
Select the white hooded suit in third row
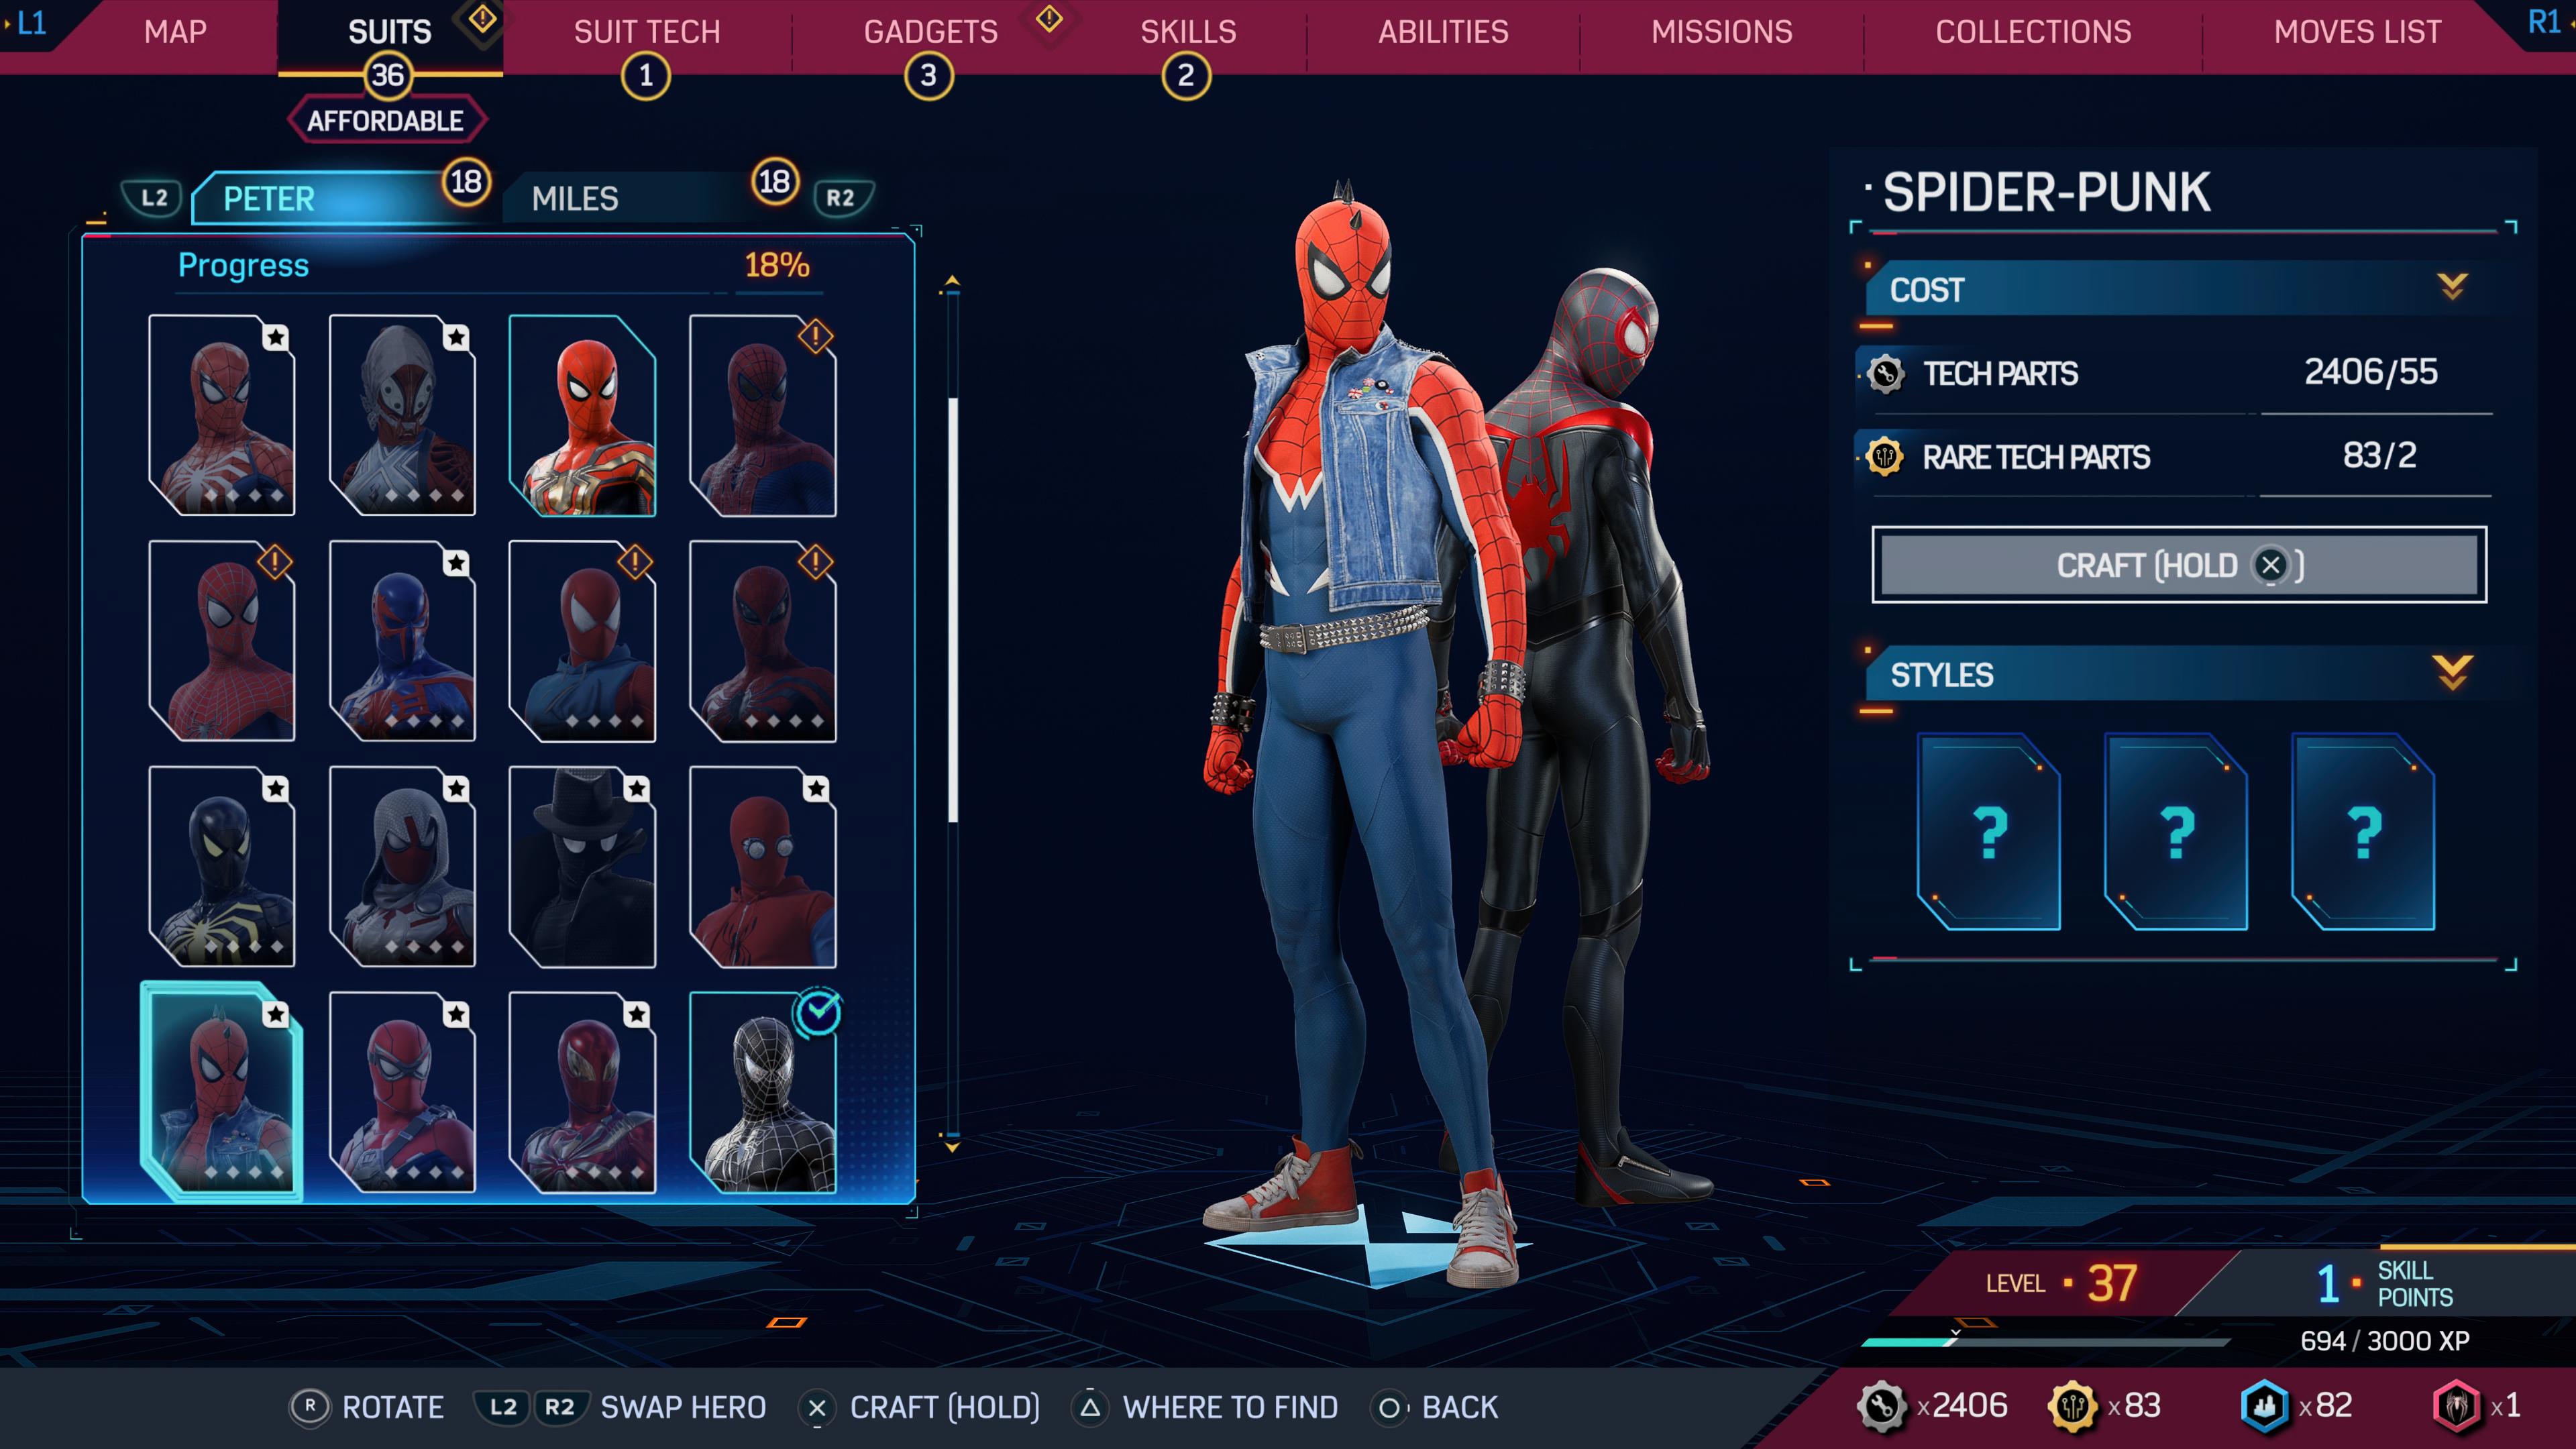click(x=402, y=867)
